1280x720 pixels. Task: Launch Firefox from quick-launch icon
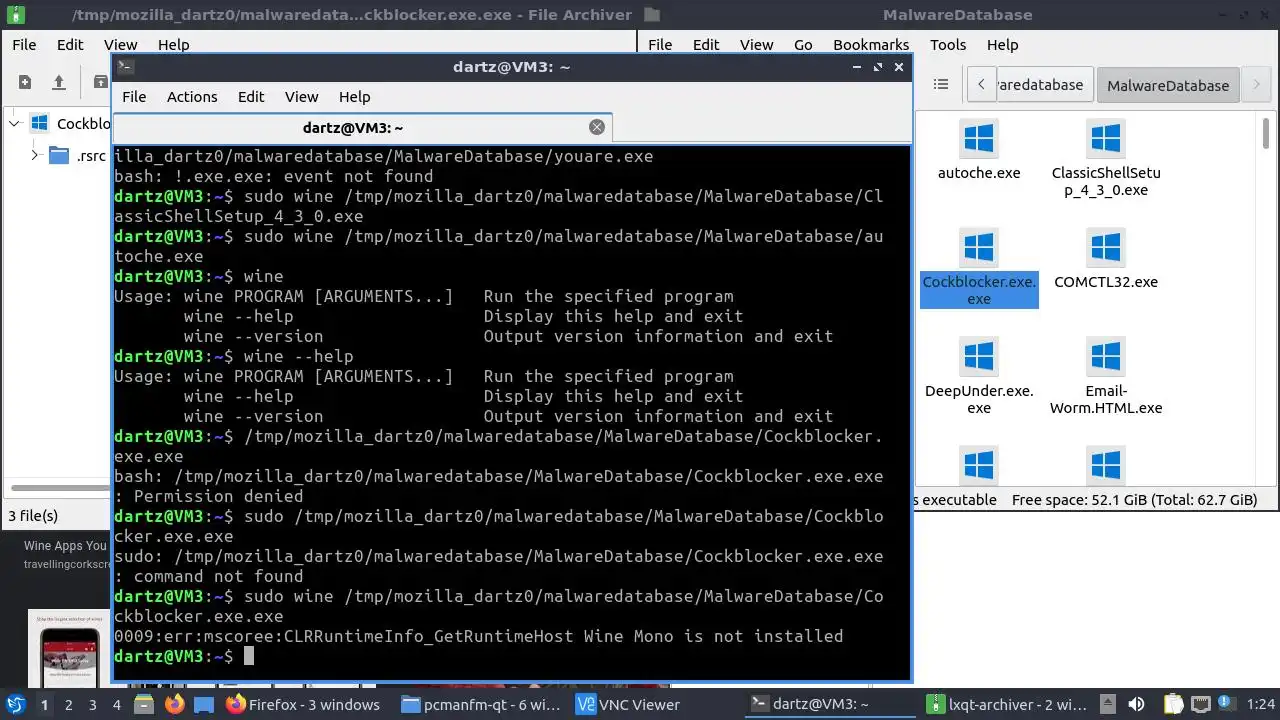coord(174,705)
